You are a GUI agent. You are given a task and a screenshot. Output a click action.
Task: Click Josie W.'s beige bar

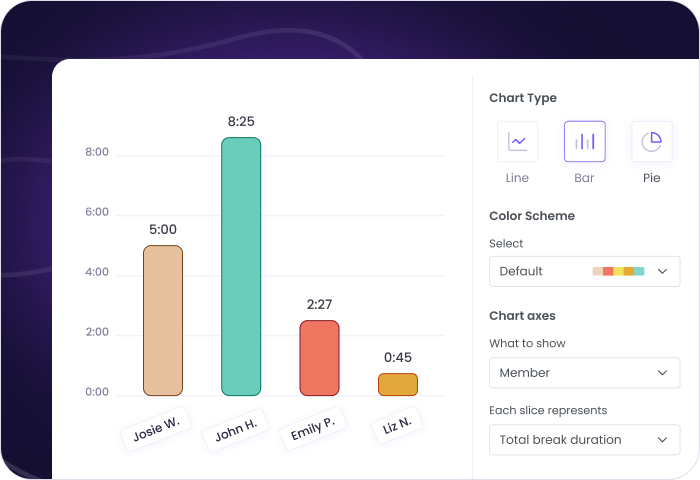163,320
